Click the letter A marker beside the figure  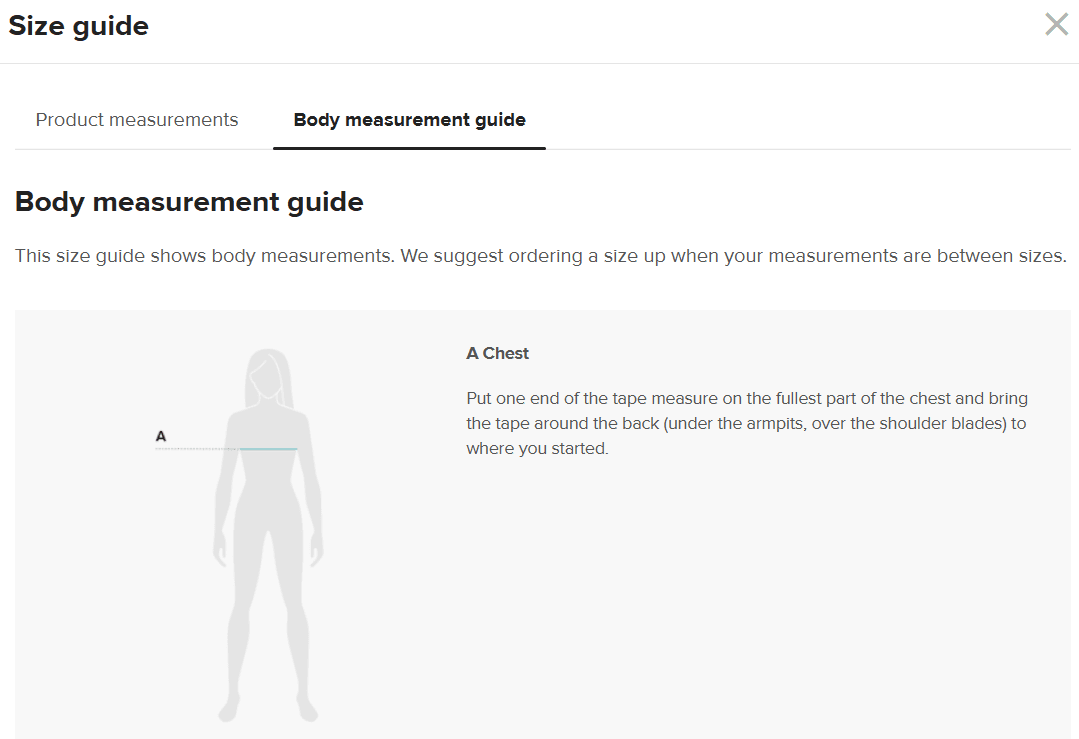click(161, 437)
